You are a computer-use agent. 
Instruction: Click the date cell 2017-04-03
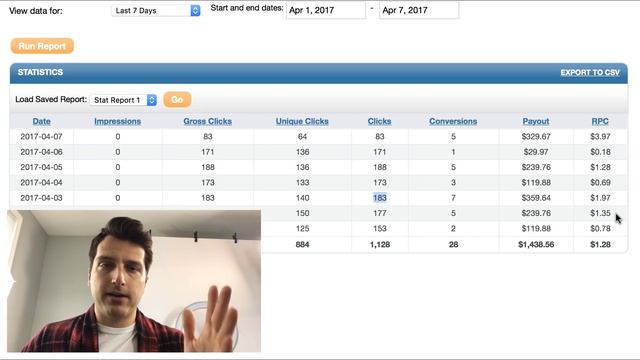(x=42, y=198)
